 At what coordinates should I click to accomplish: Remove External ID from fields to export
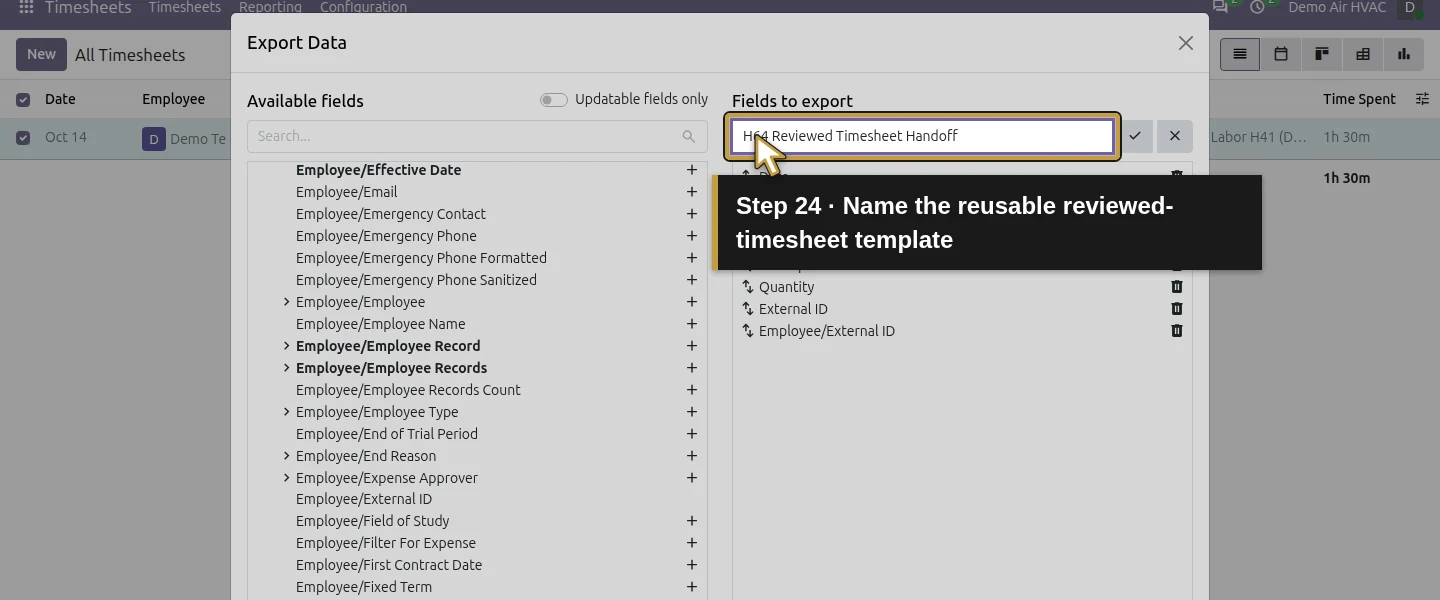(x=1177, y=309)
